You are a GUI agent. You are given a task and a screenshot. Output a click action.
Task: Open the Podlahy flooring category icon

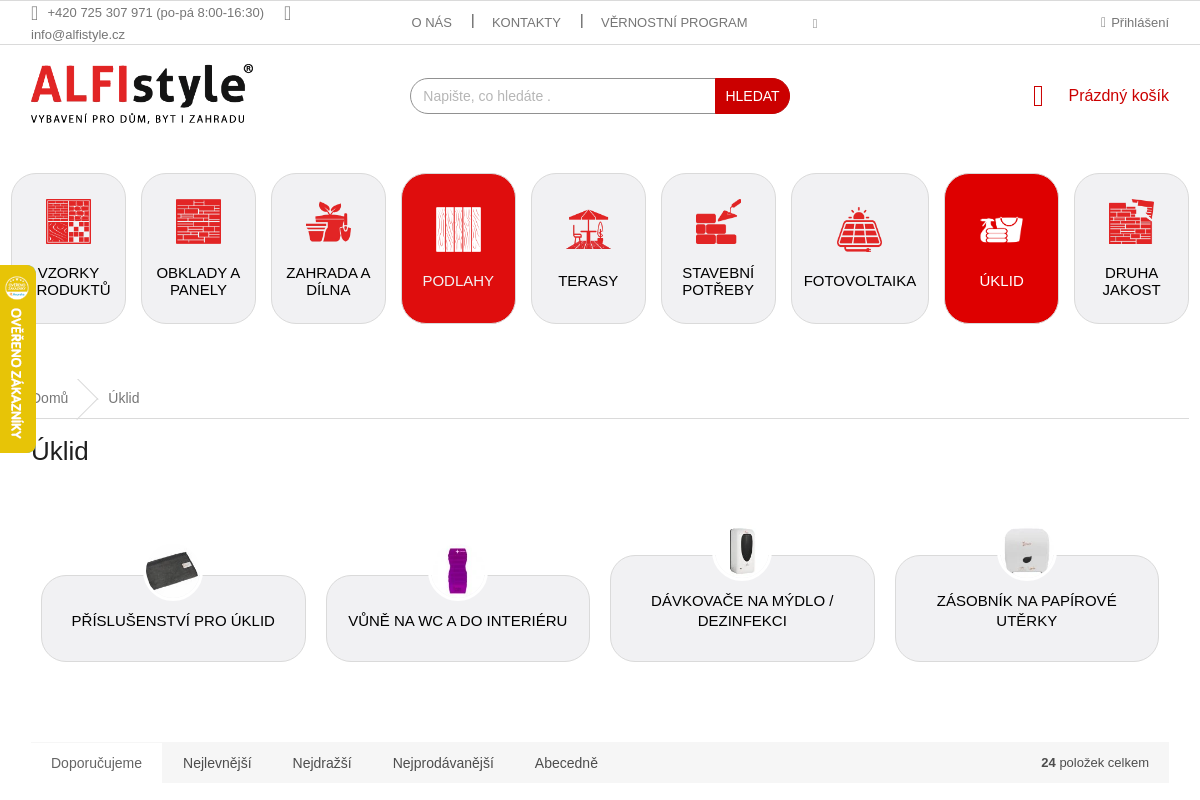pyautogui.click(x=458, y=229)
